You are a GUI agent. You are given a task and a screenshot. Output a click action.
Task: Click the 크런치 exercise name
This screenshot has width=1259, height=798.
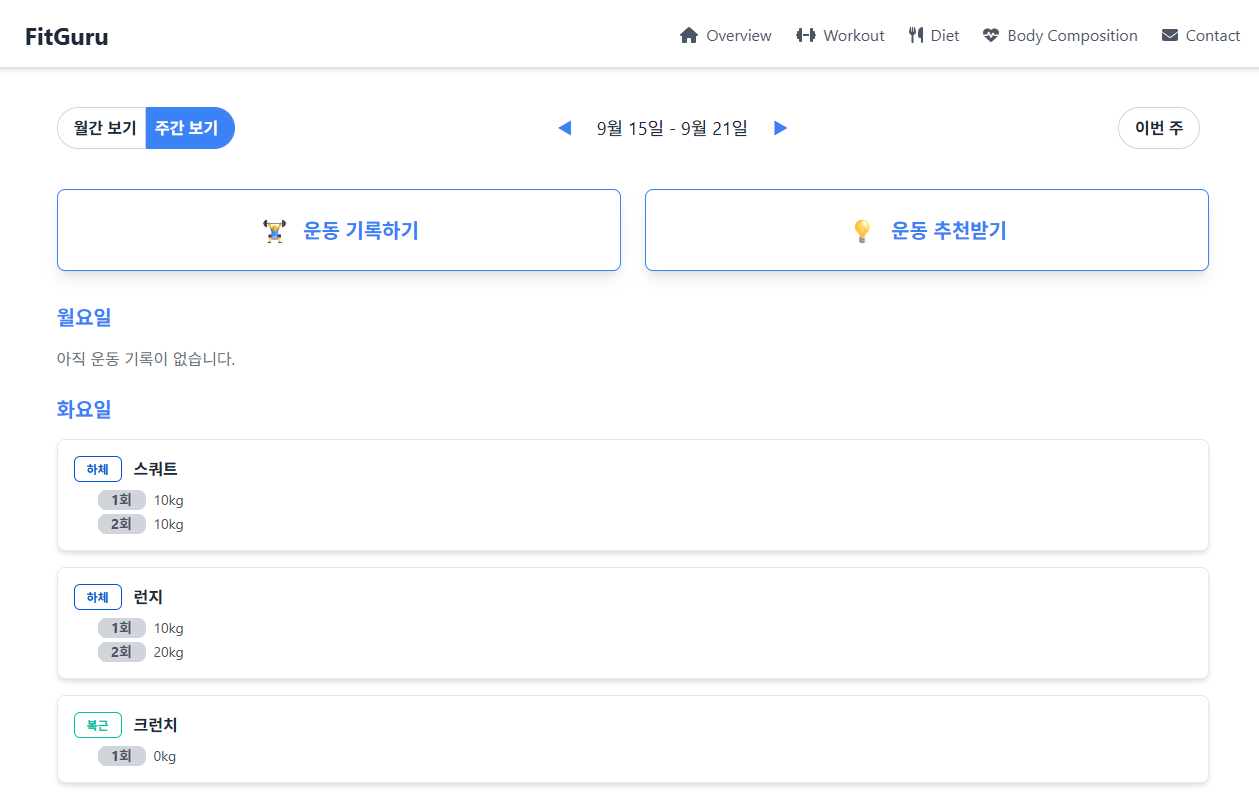(x=155, y=725)
